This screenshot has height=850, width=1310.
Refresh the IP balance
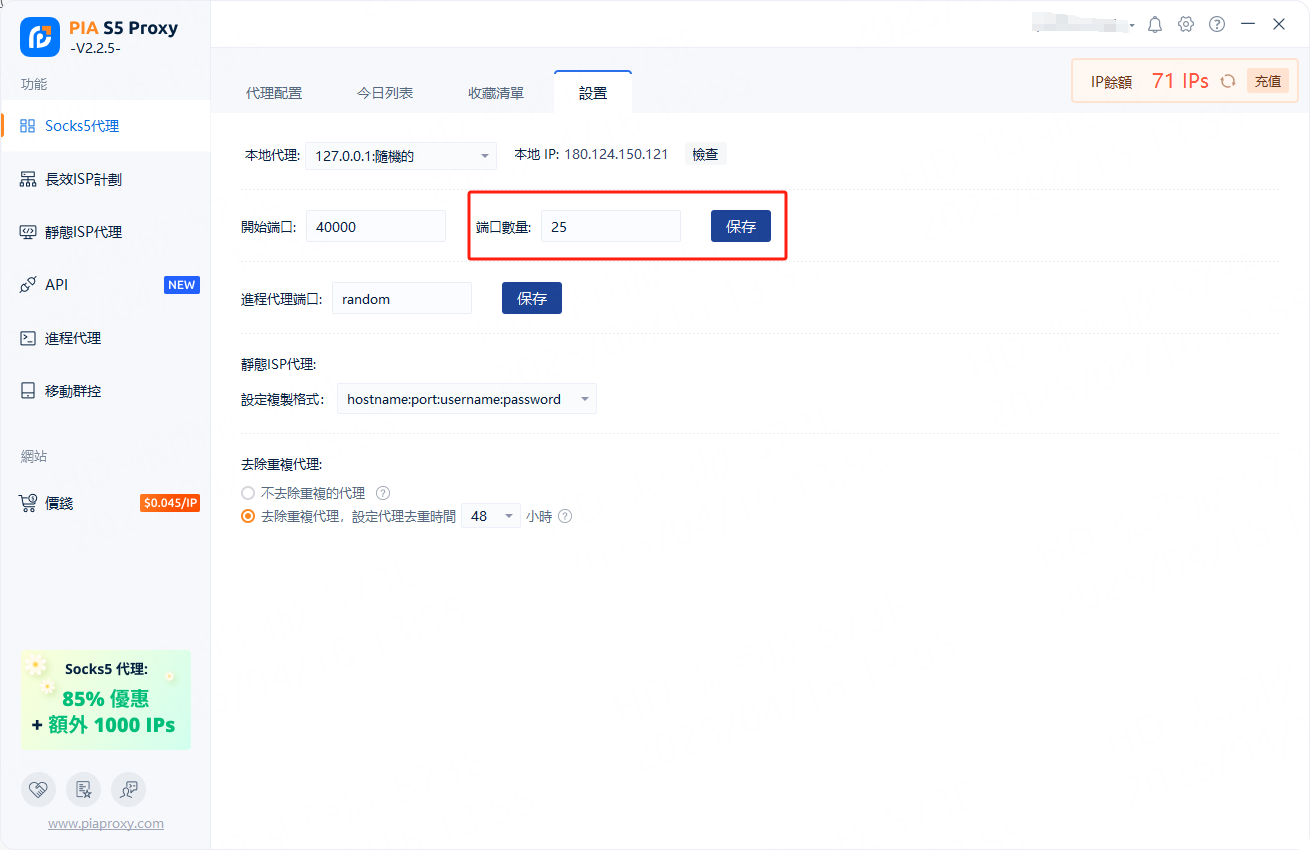tap(1228, 81)
